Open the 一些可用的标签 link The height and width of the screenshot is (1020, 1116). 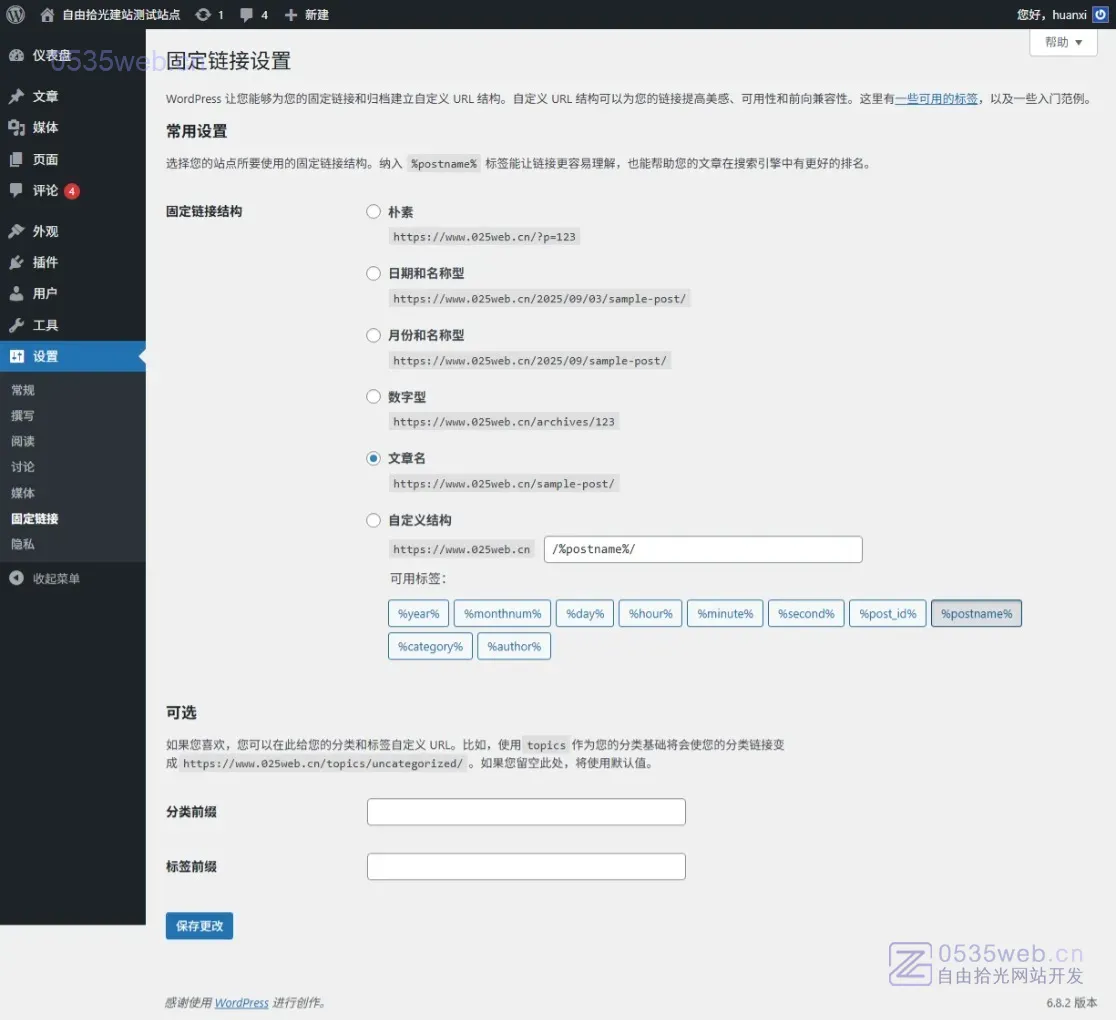click(936, 99)
